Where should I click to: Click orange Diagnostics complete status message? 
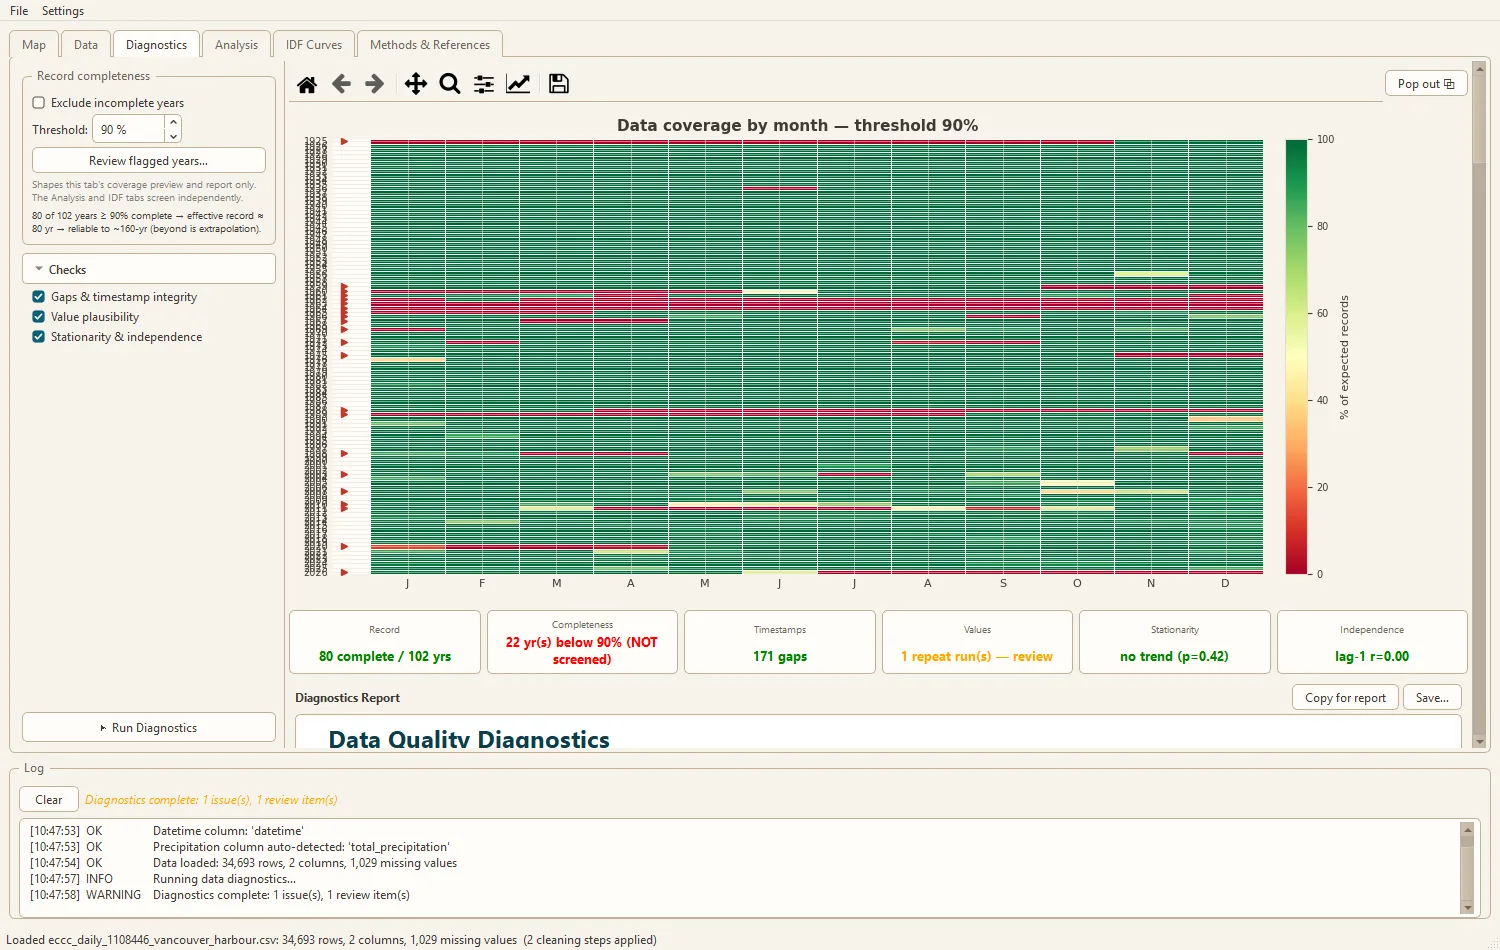tap(211, 800)
